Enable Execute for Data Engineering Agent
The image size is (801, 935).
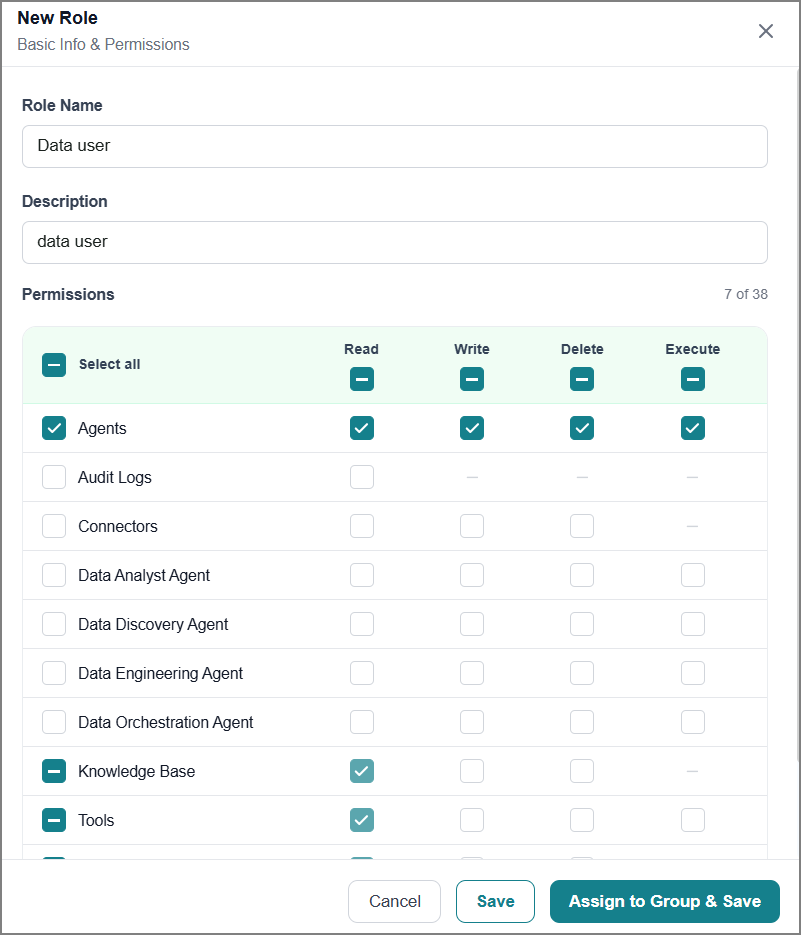pos(692,673)
